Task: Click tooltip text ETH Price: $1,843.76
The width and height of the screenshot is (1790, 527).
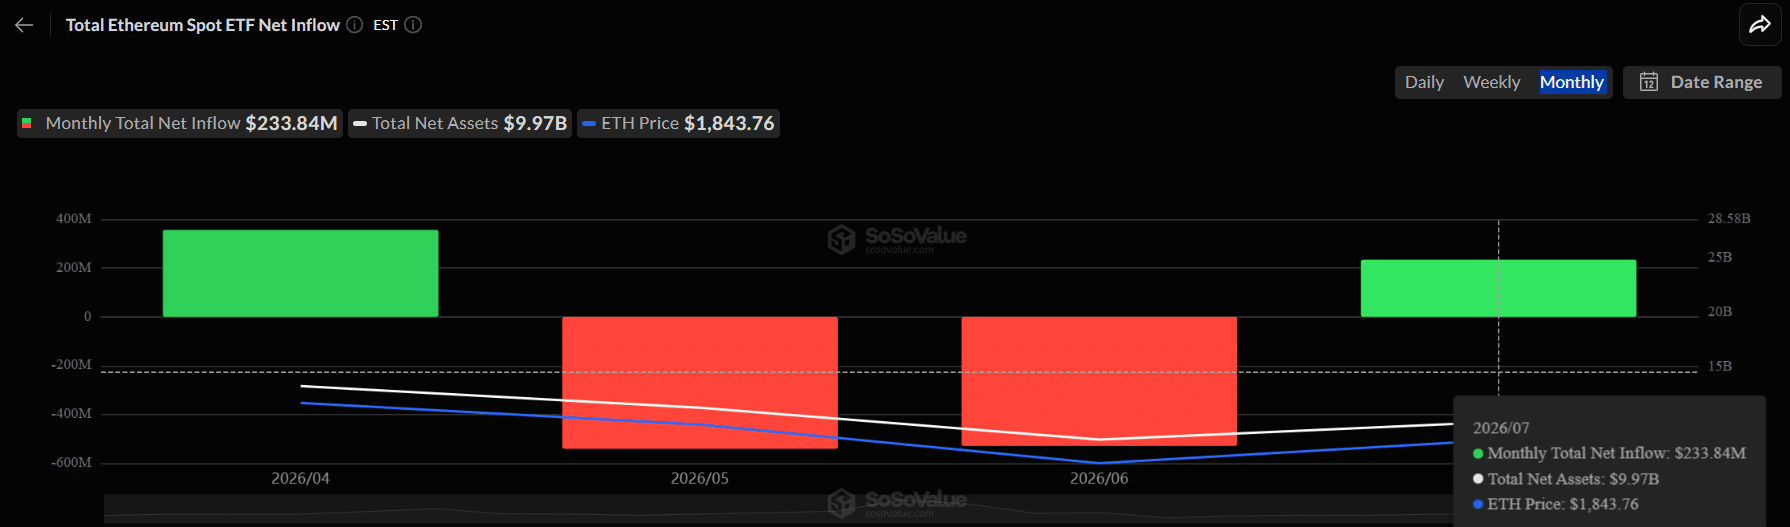Action: pos(1563,504)
